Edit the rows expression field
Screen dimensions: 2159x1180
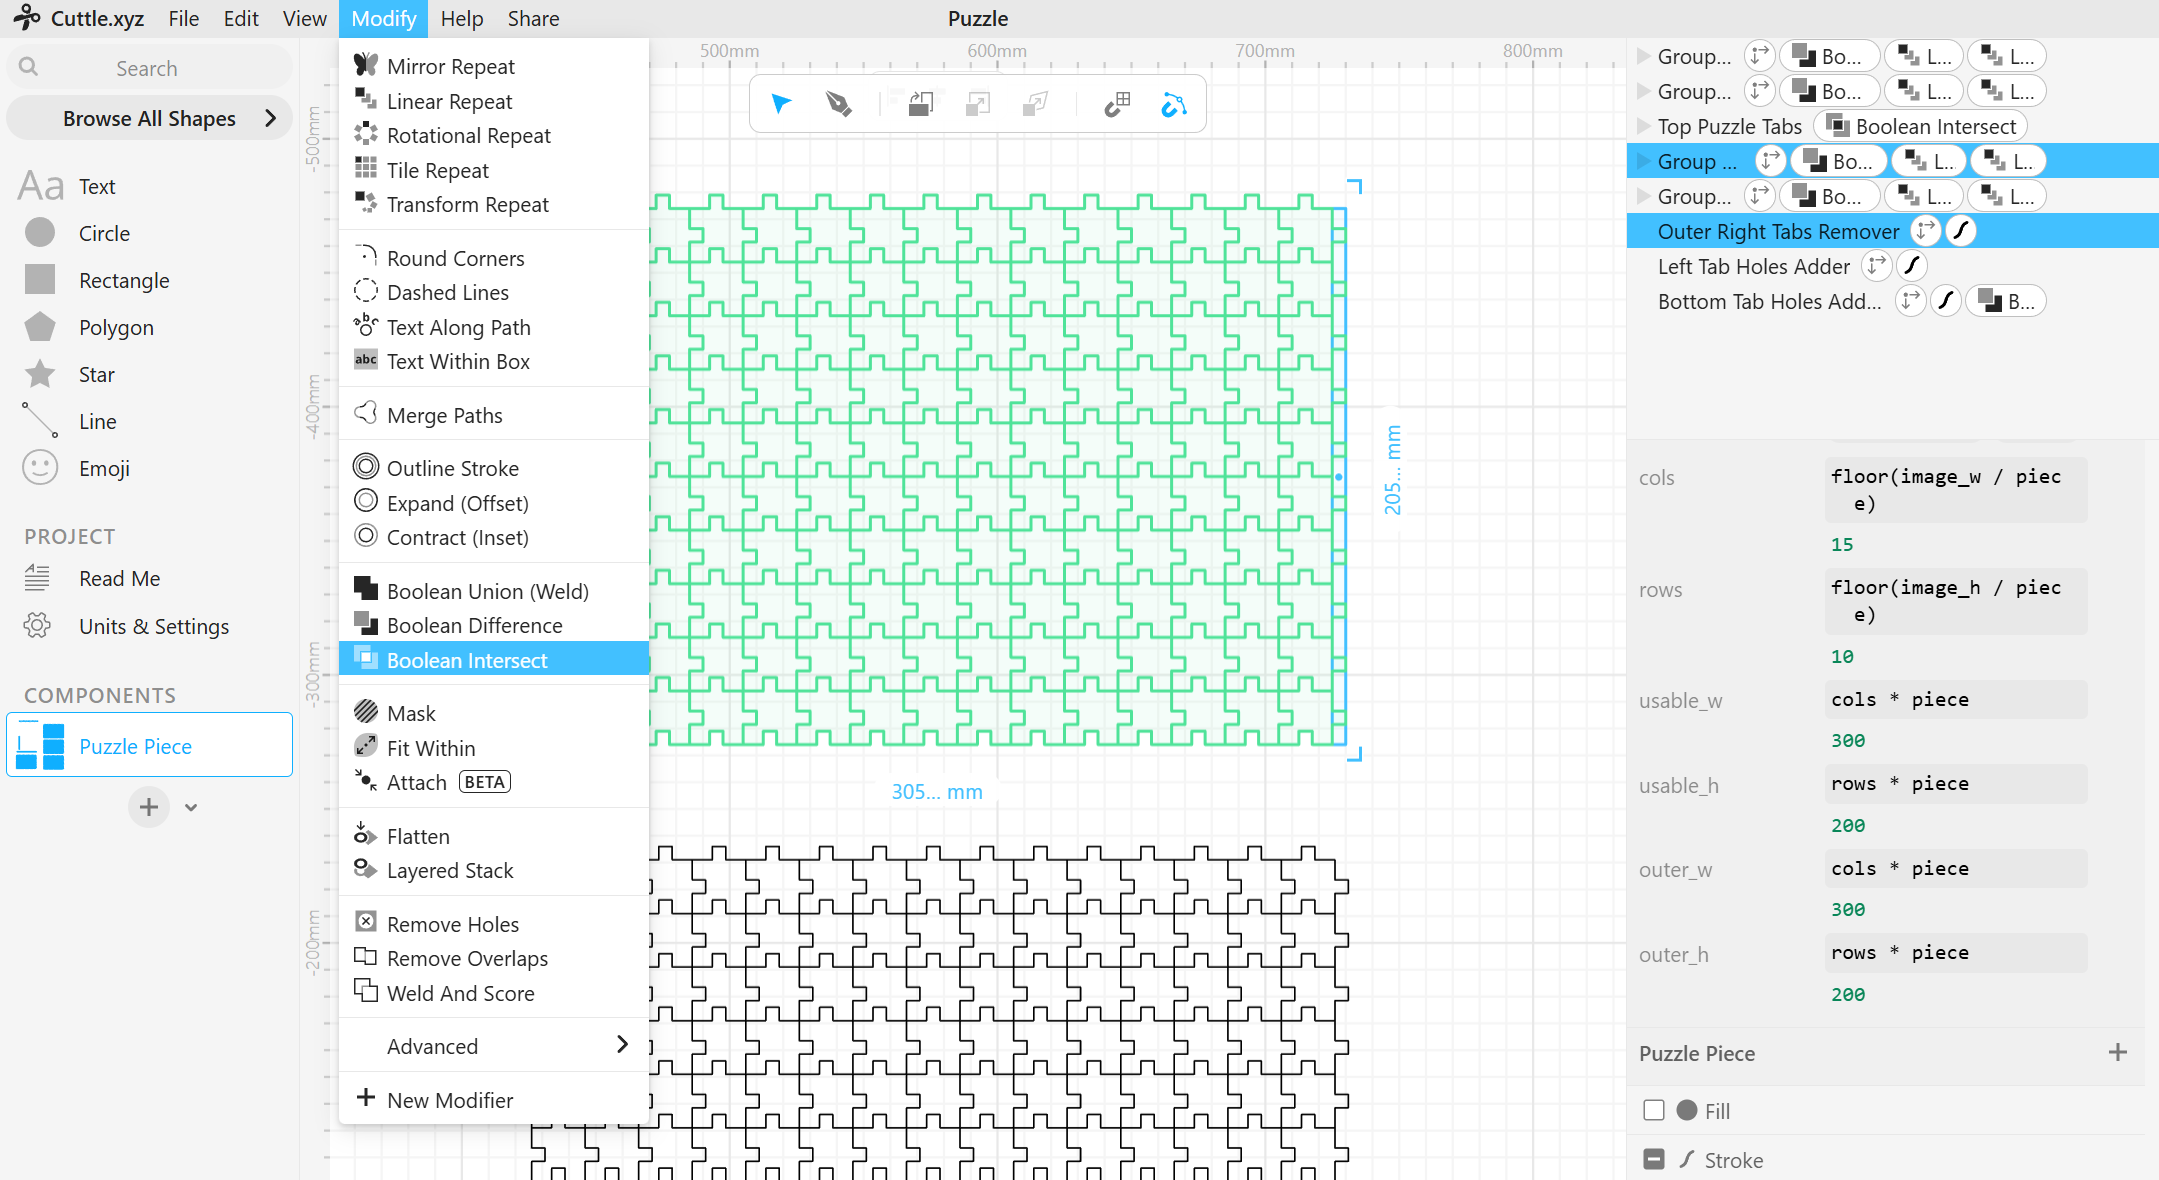coord(1955,601)
